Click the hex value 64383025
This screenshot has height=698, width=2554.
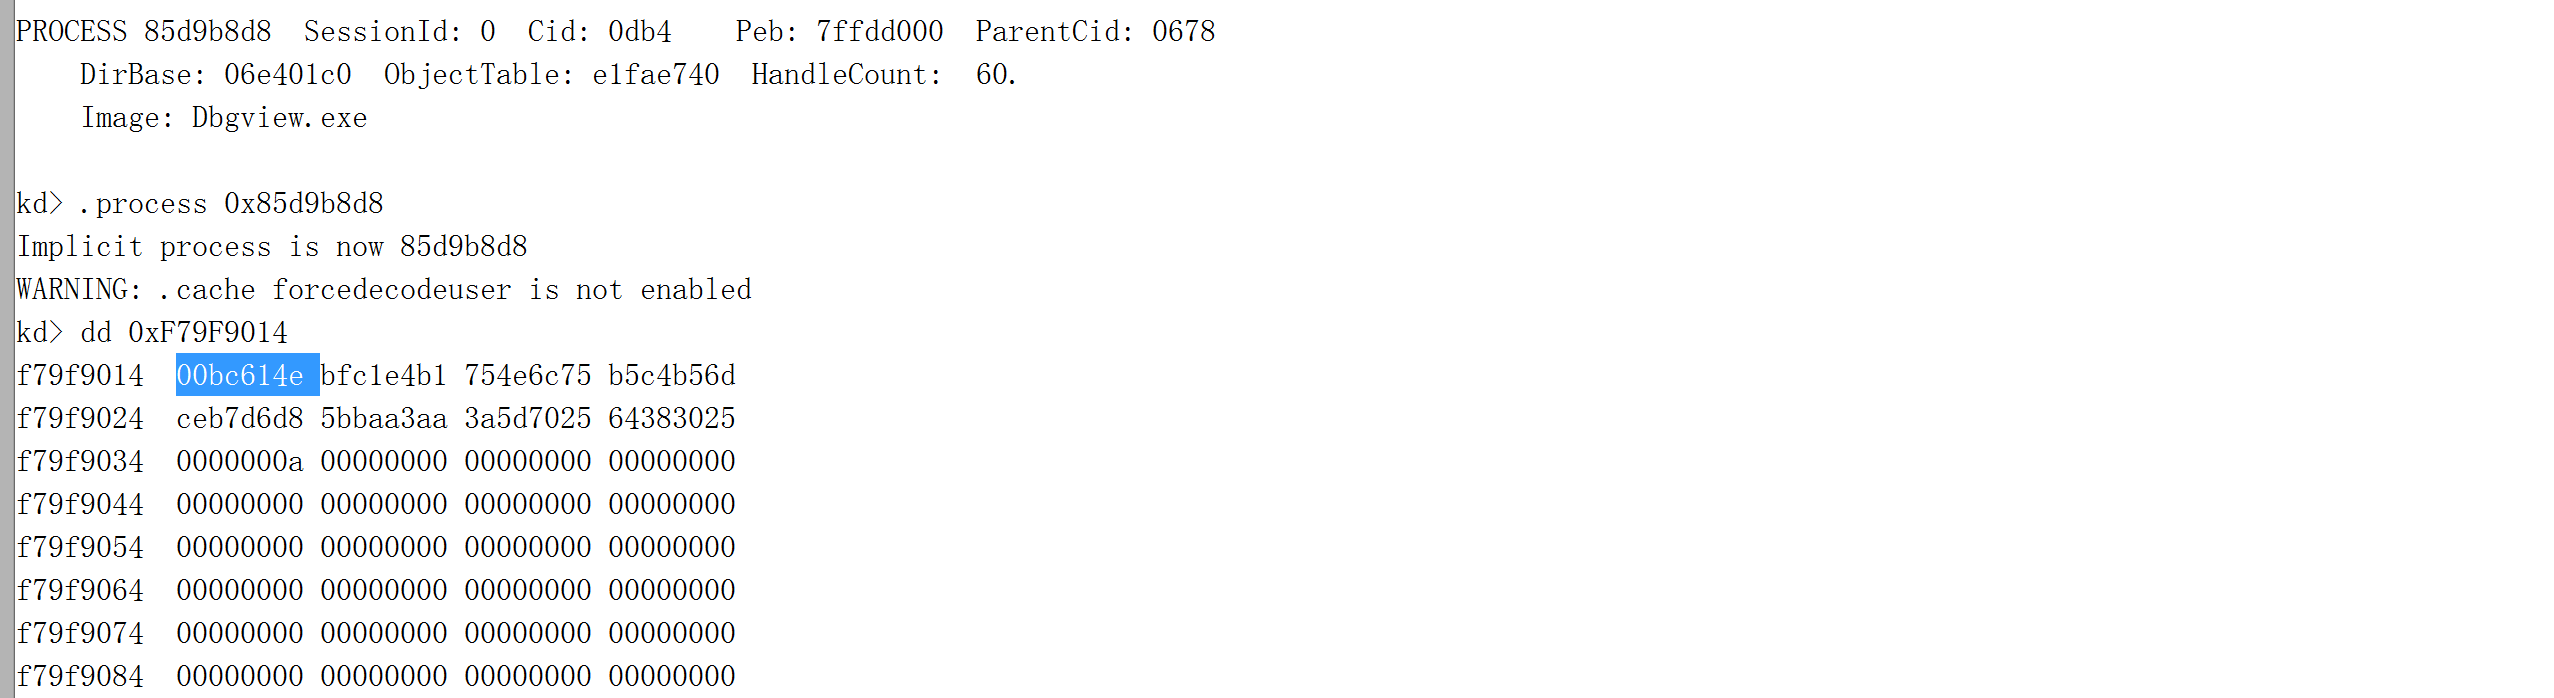pyautogui.click(x=671, y=419)
